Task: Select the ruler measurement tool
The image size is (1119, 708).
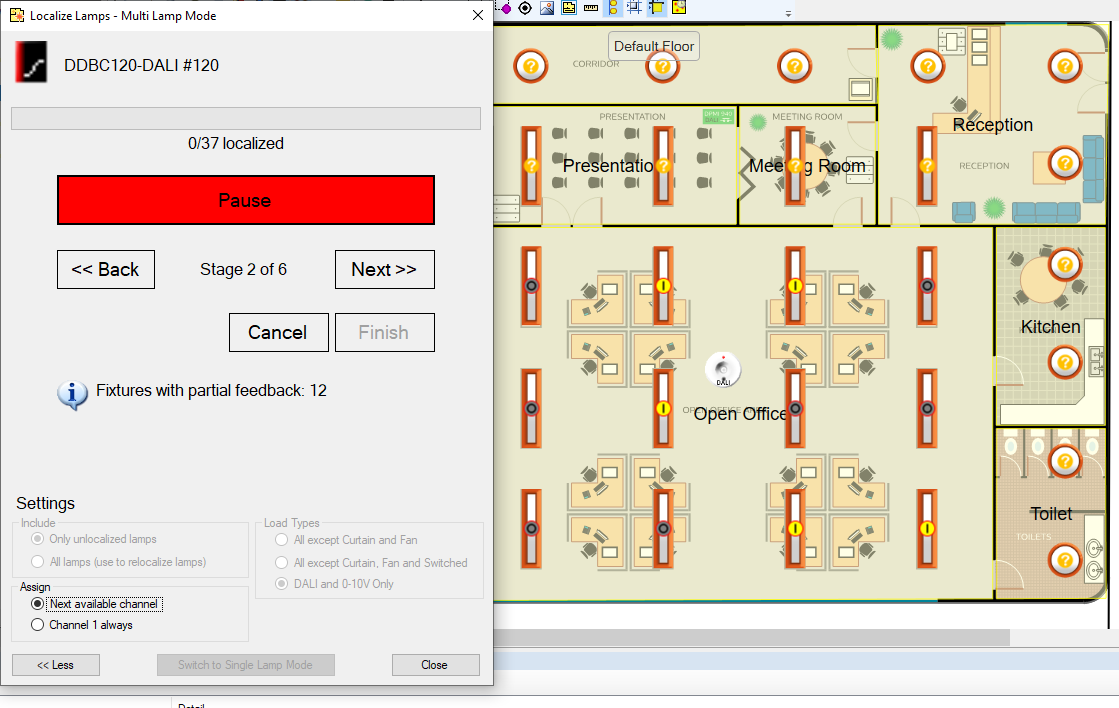Action: point(589,8)
